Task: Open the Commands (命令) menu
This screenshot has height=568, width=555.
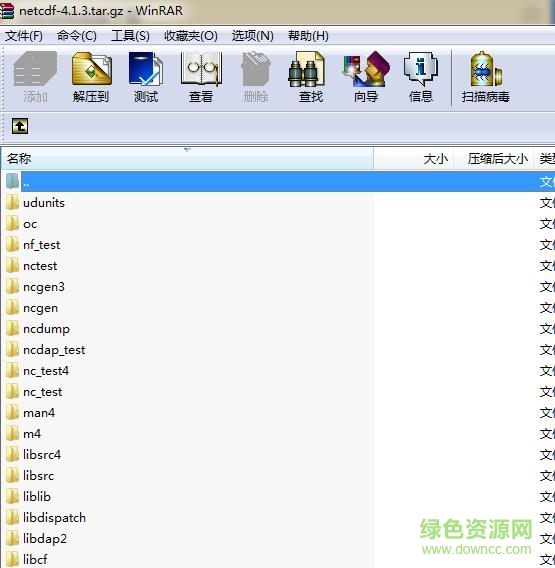Action: pos(77,36)
